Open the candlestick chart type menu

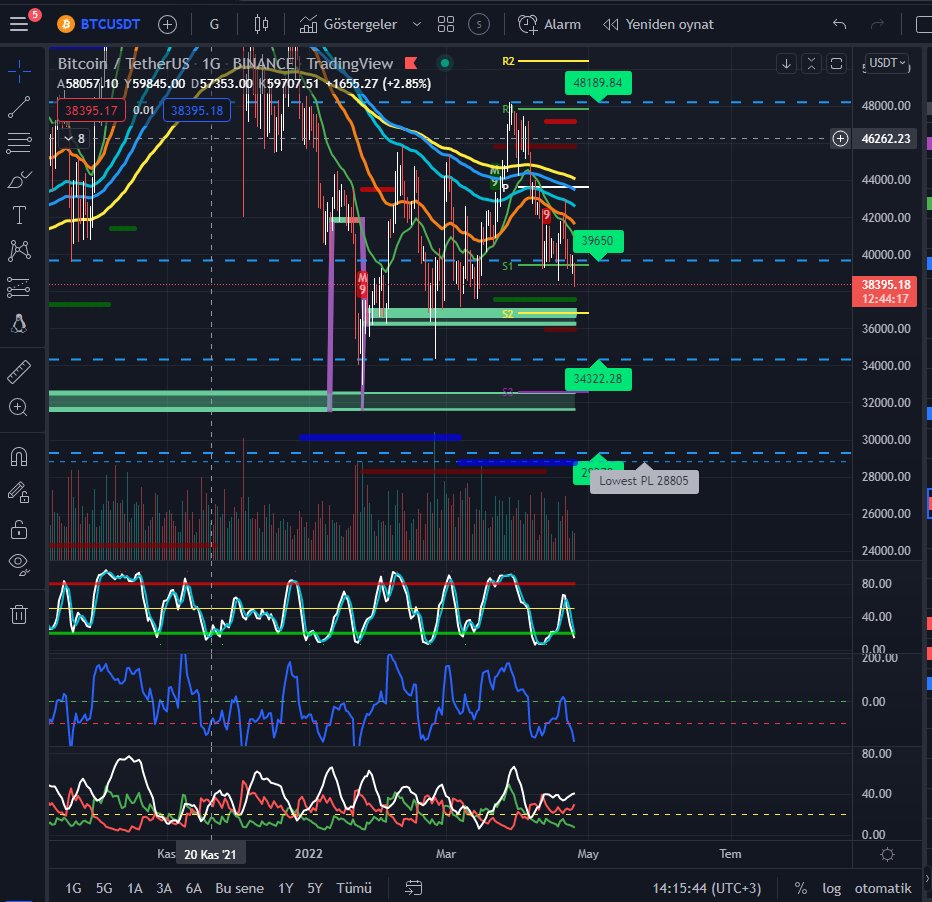click(x=261, y=24)
